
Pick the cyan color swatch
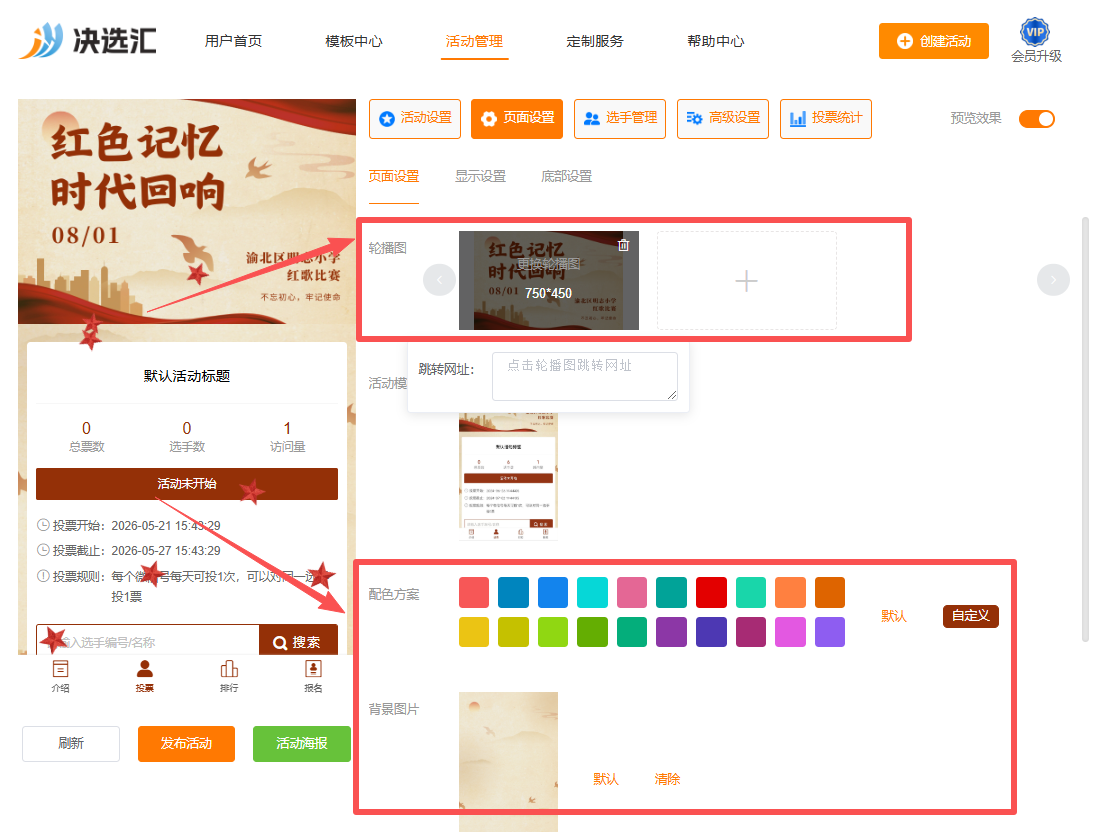pos(592,592)
